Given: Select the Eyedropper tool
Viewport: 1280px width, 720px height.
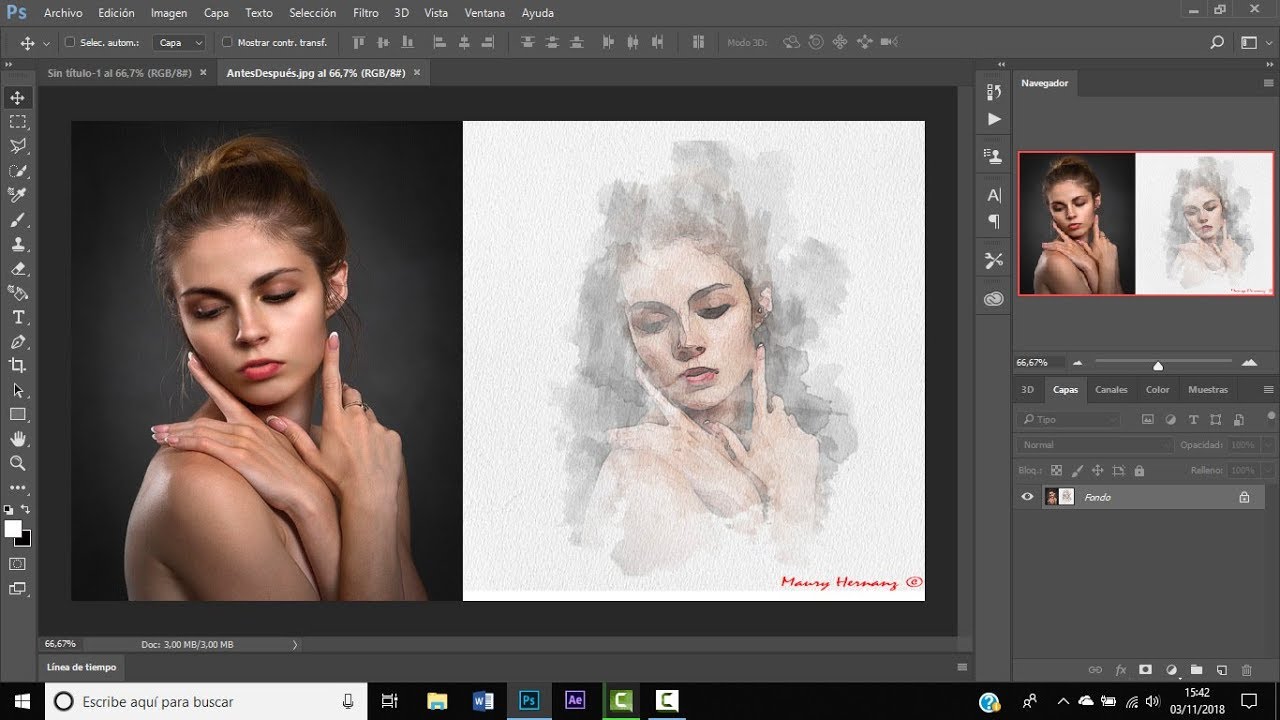Looking at the screenshot, I should click(x=18, y=195).
